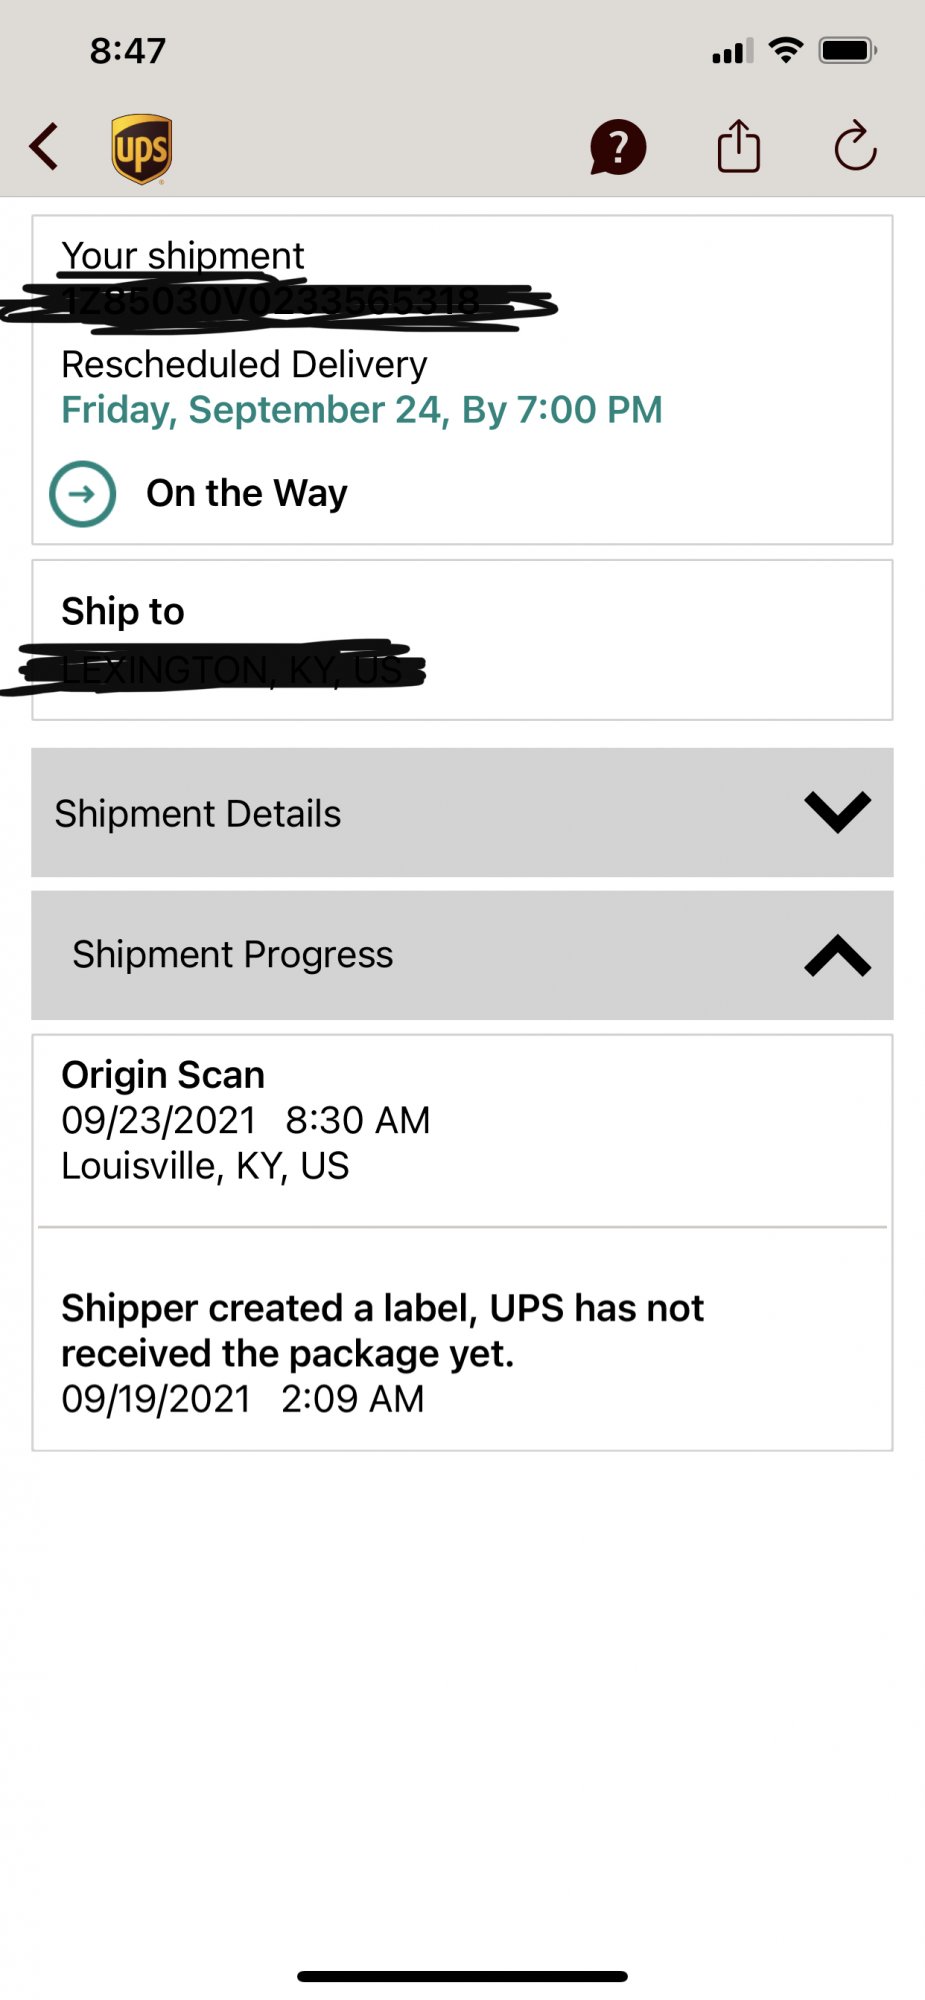The width and height of the screenshot is (925, 2000).
Task: Tap the On the Way arrow circle
Action: pyautogui.click(x=83, y=494)
